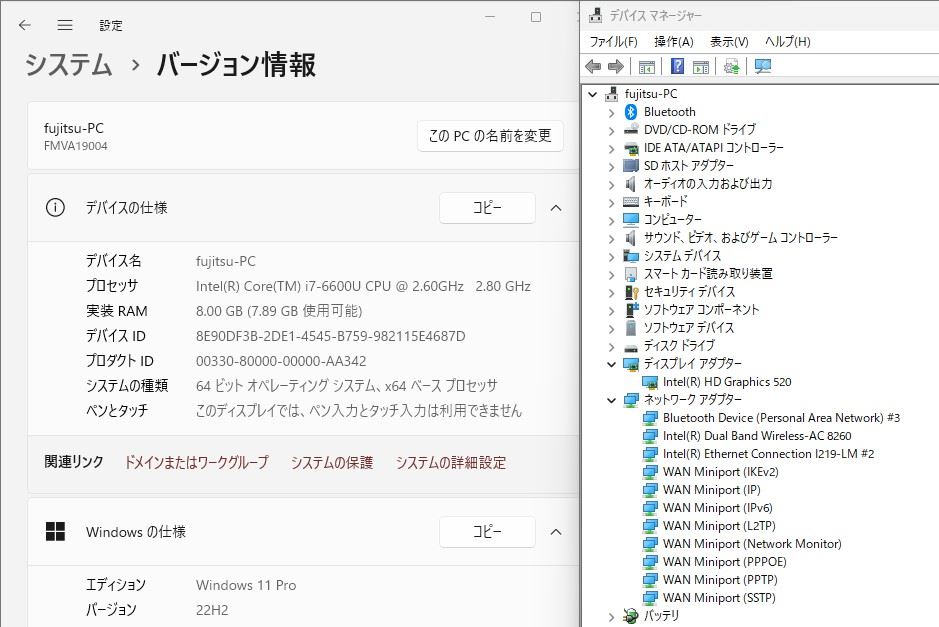
Task: Expand サウンド、ビデオ、およびゲーム コントローラー
Action: (x=611, y=238)
